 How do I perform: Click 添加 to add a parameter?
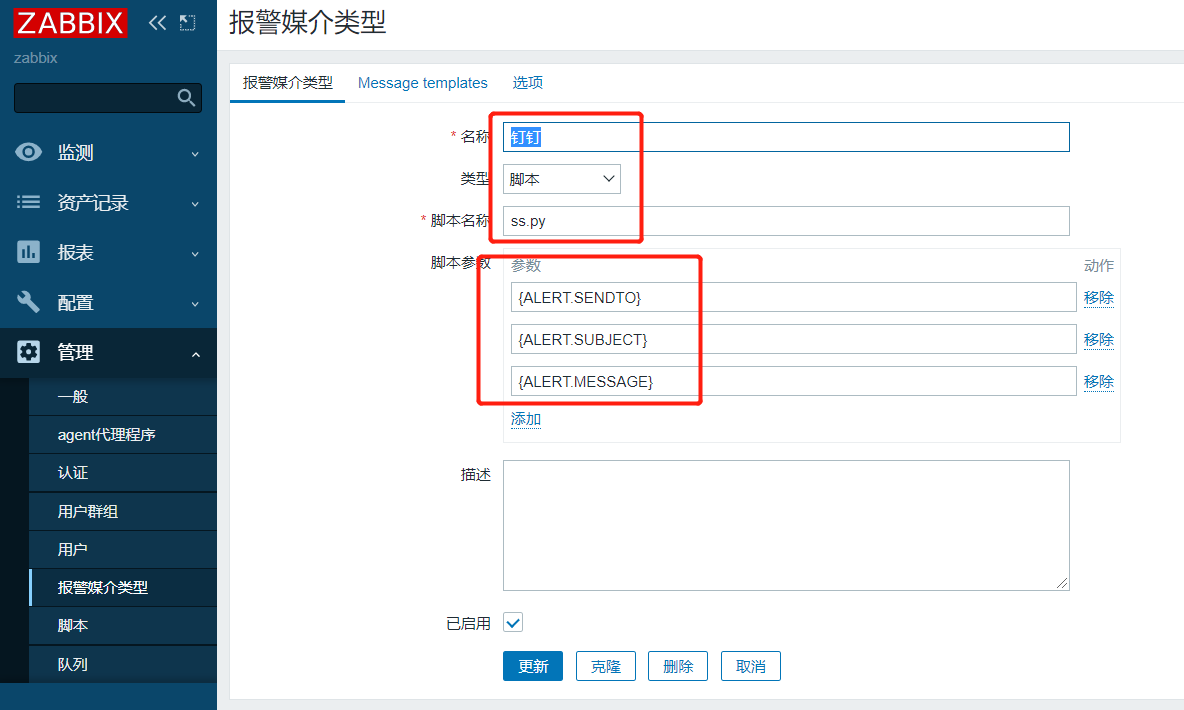526,419
